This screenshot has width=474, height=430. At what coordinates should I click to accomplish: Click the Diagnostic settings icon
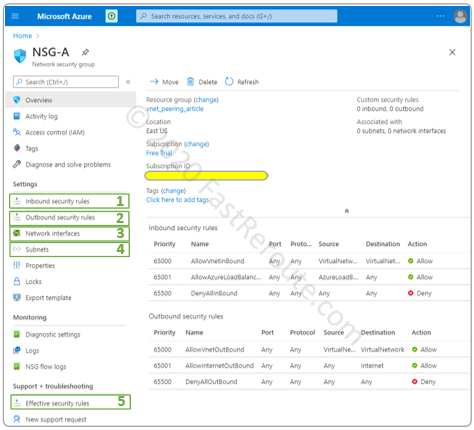pos(17,334)
